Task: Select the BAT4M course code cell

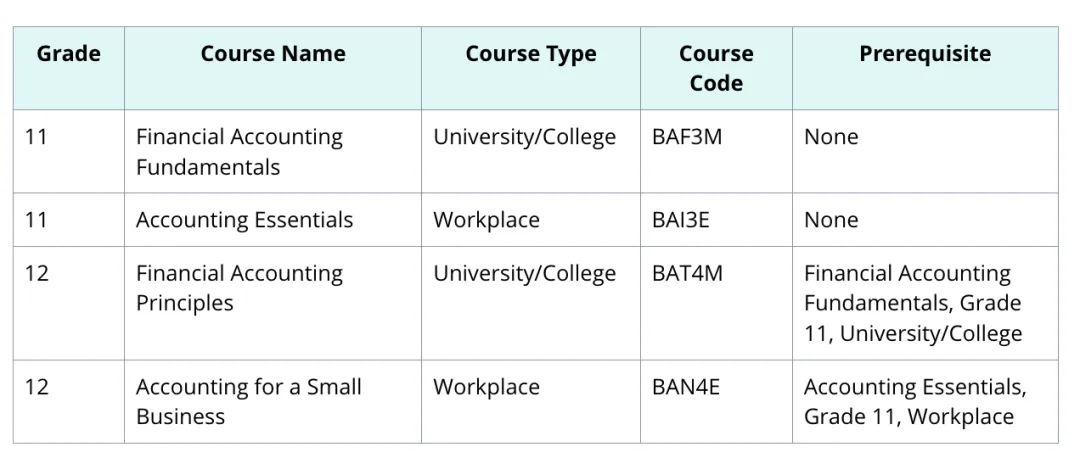Action: point(686,273)
